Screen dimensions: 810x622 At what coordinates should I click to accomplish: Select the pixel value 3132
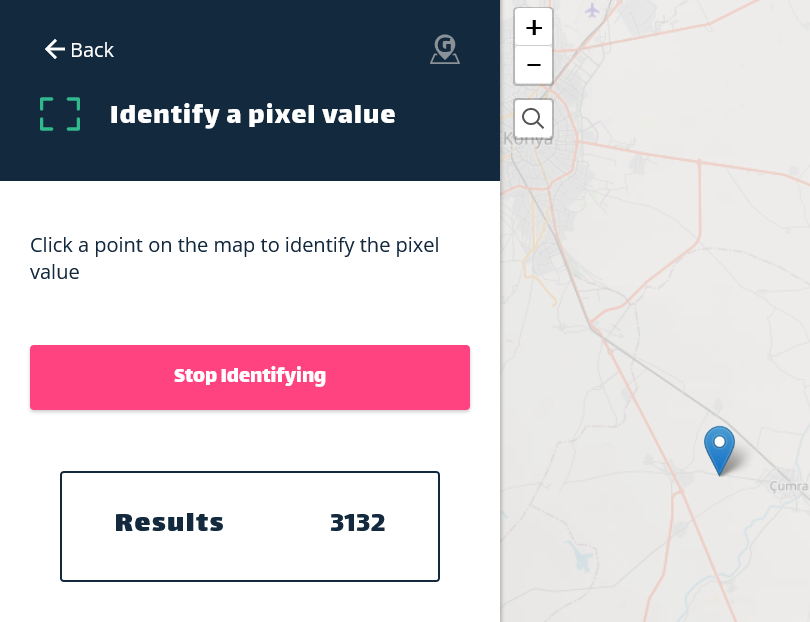coord(358,522)
